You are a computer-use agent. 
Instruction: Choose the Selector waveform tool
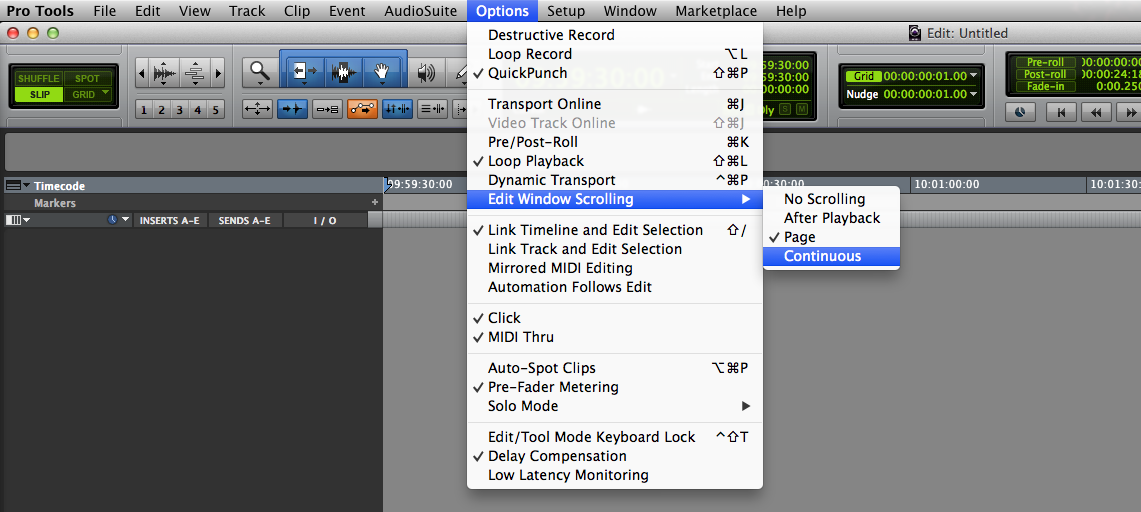tap(343, 72)
